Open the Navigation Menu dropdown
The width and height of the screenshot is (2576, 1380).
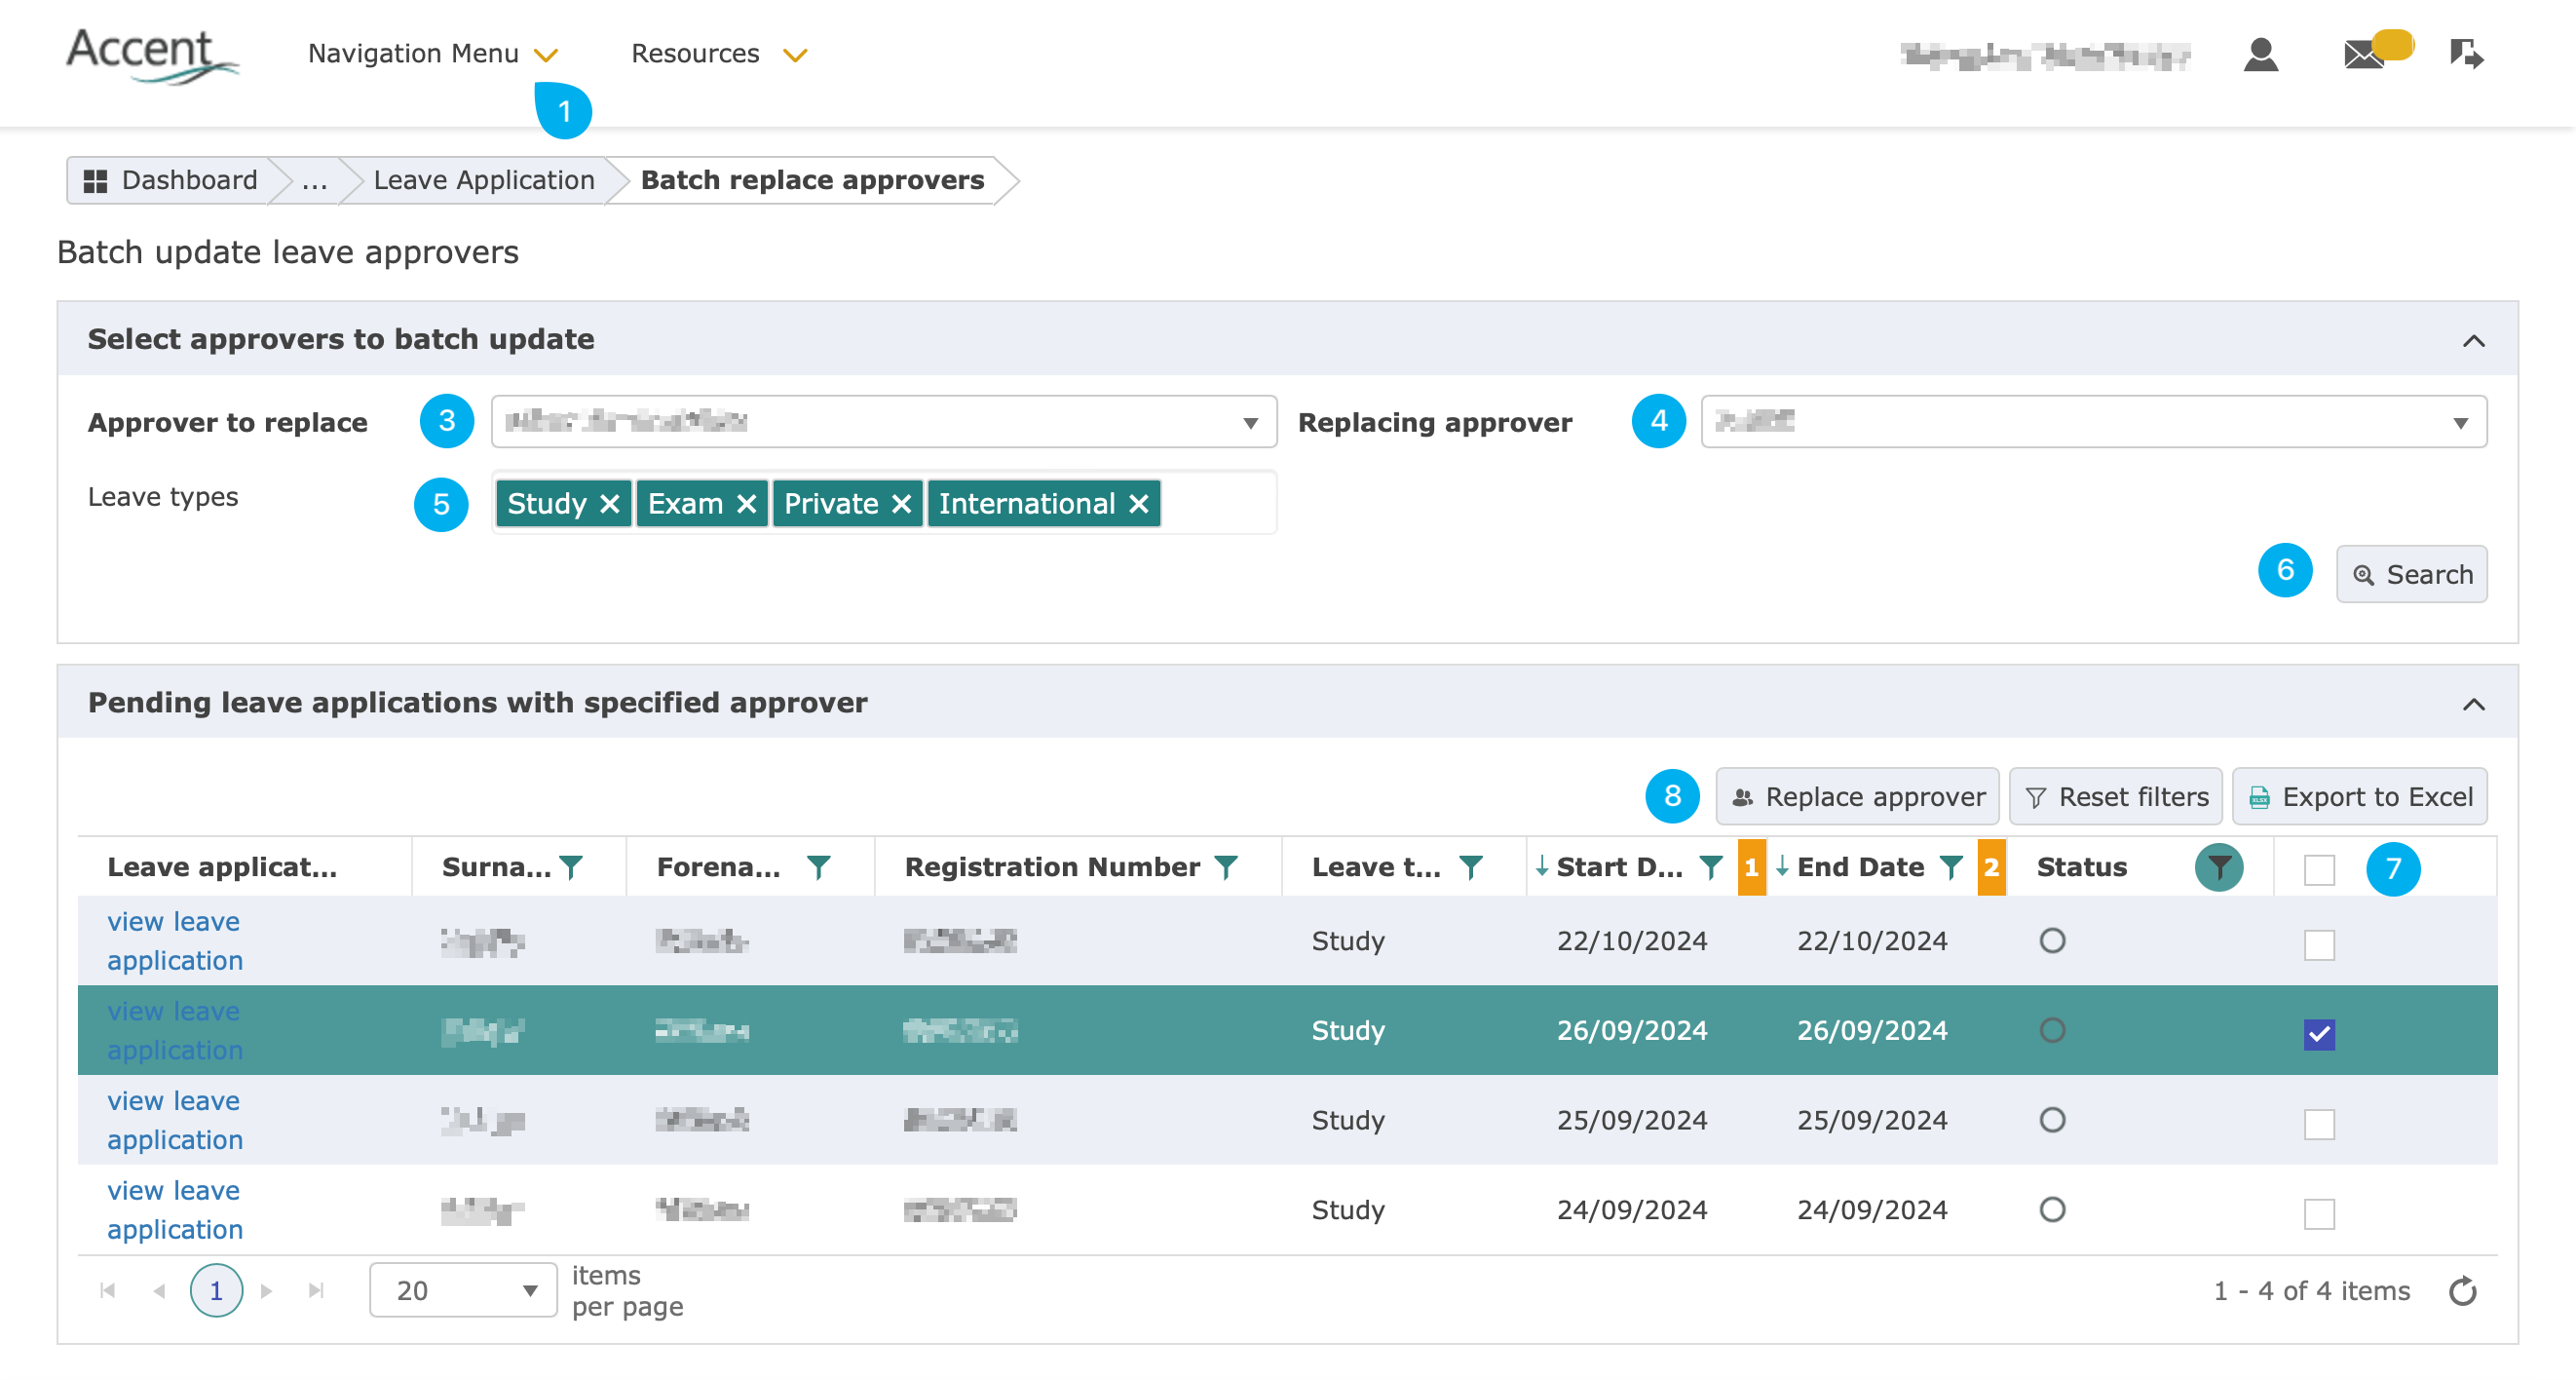point(432,54)
